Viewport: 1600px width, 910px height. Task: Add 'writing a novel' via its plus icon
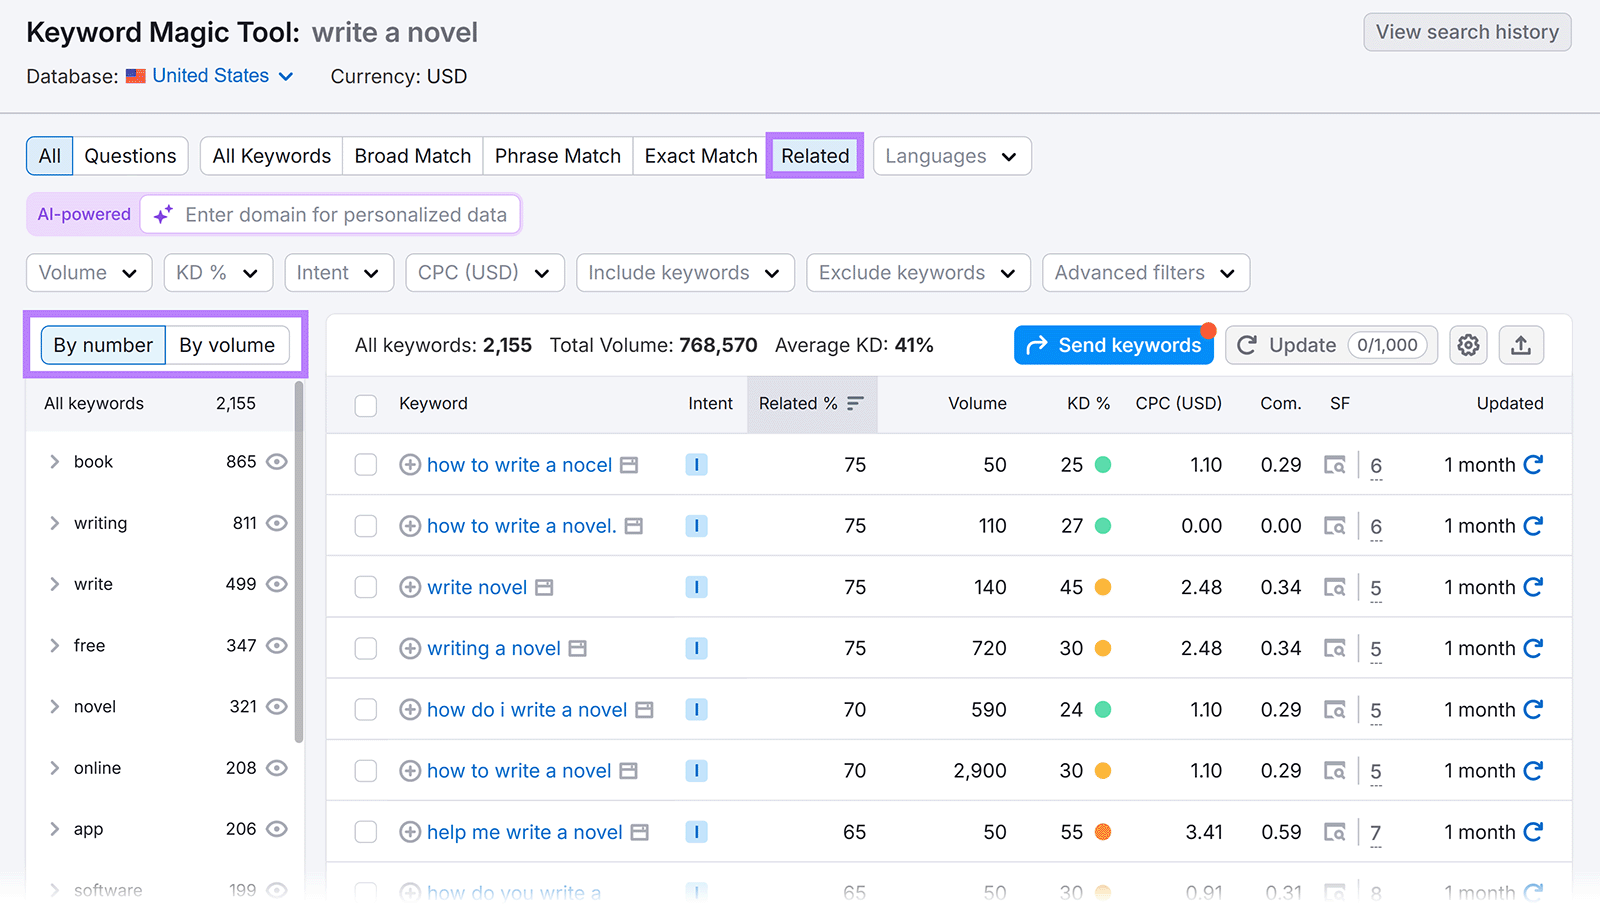coord(410,648)
